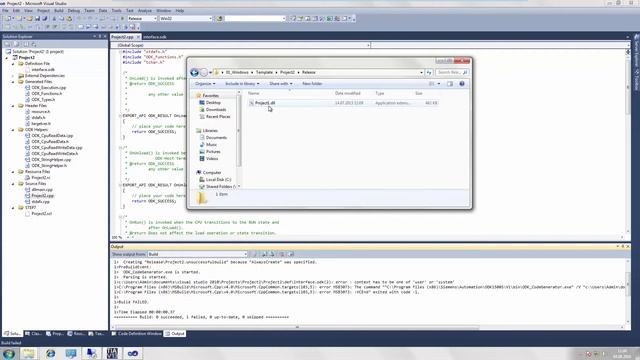The height and width of the screenshot is (360, 640).
Task: Collapse the Project2 project node
Action: pyautogui.click(x=7, y=58)
